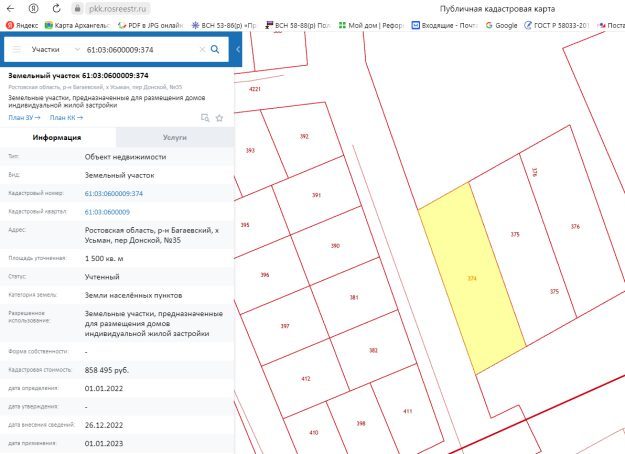Screen dimensions: 625x454
Task: Open the ГОСТ Р 58033 bookmark
Action: coord(556,25)
